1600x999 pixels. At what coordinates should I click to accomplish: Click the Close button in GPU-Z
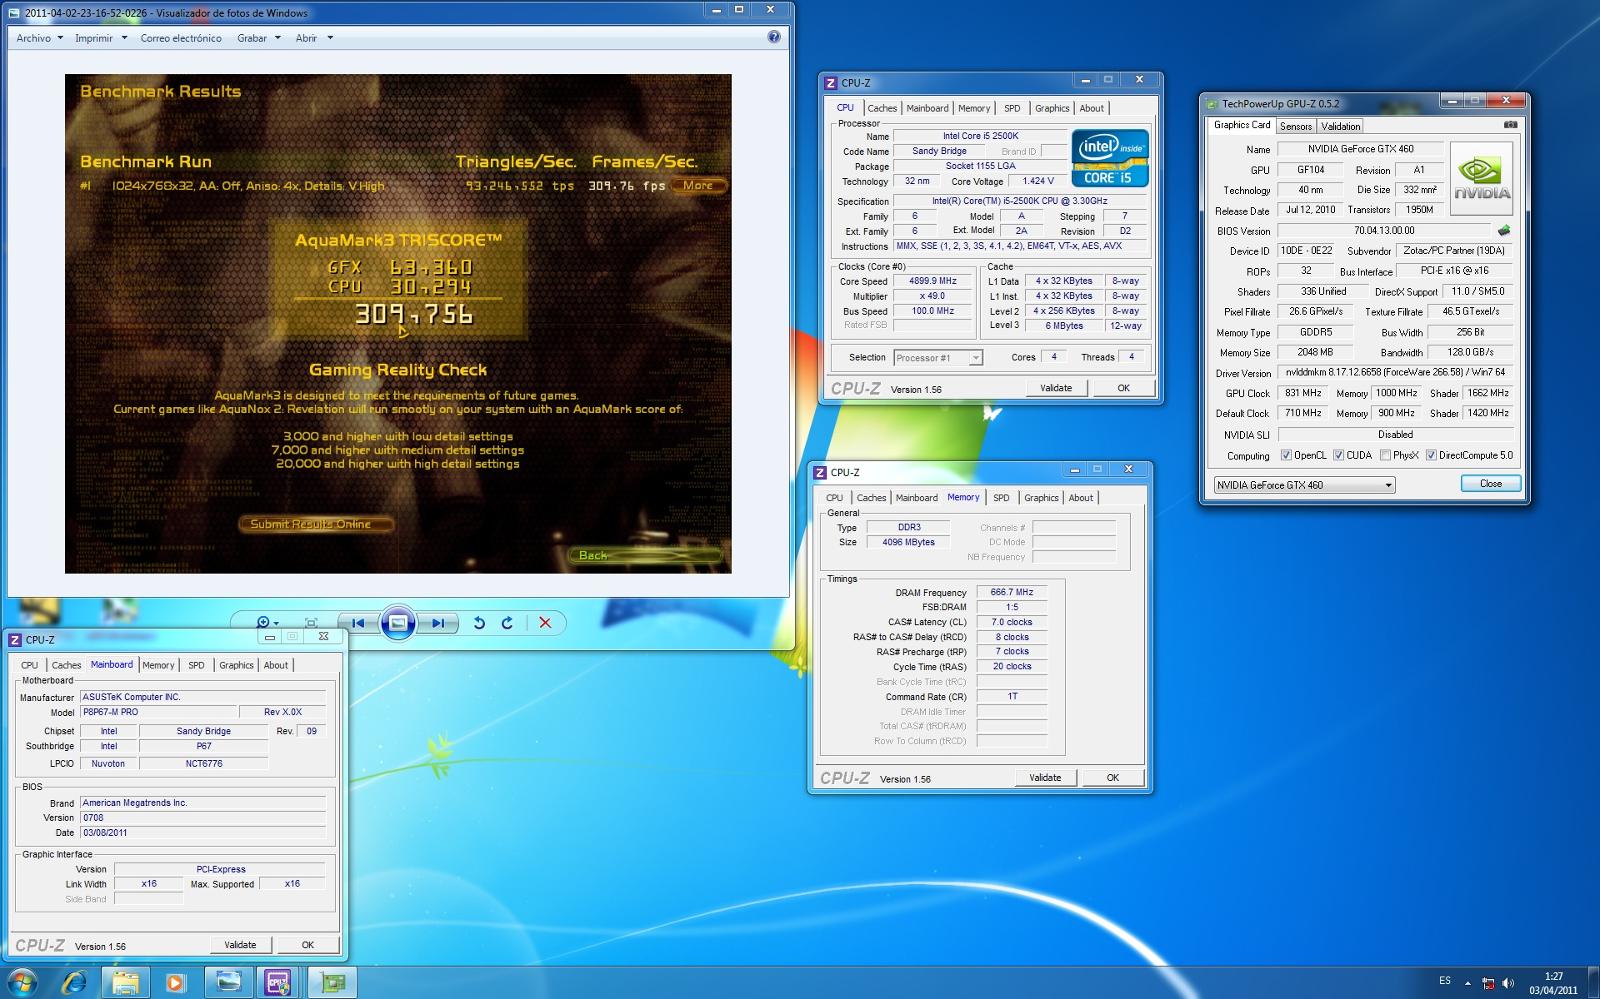1491,484
